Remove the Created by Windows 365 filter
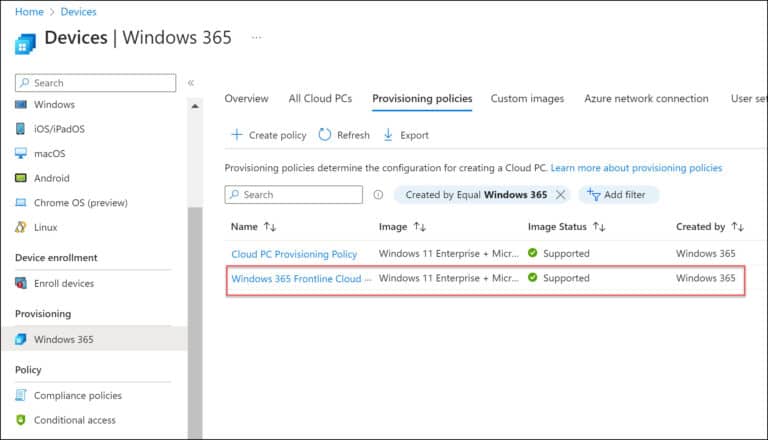The image size is (768, 440). pos(560,195)
